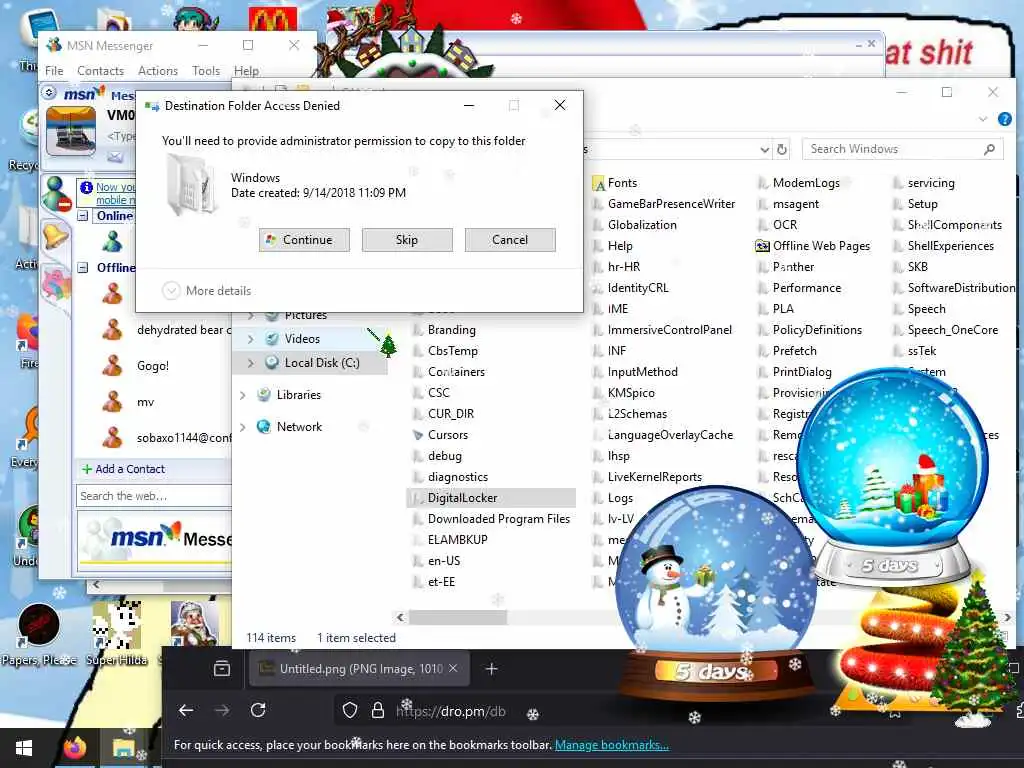Click the mail envelope icon in Messenger
Screen dimensions: 1024x768
coord(115,157)
